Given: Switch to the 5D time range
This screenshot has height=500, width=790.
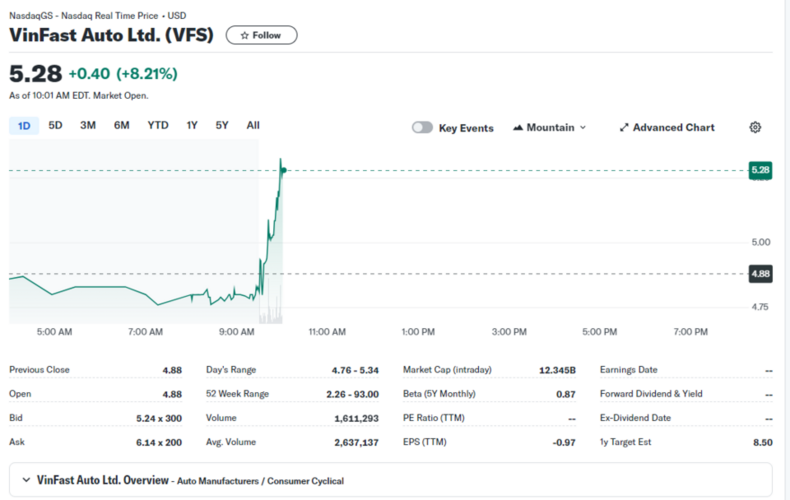Looking at the screenshot, I should 56,125.
